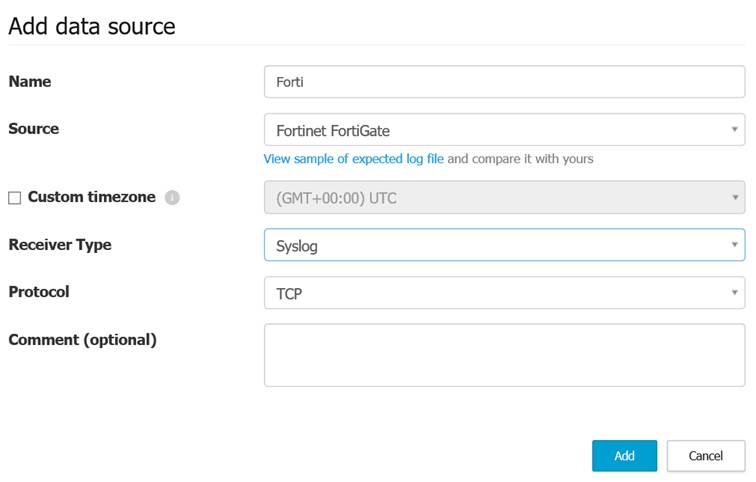Image resolution: width=756 pixels, height=482 pixels.
Task: Click the Add button
Action: tap(624, 455)
